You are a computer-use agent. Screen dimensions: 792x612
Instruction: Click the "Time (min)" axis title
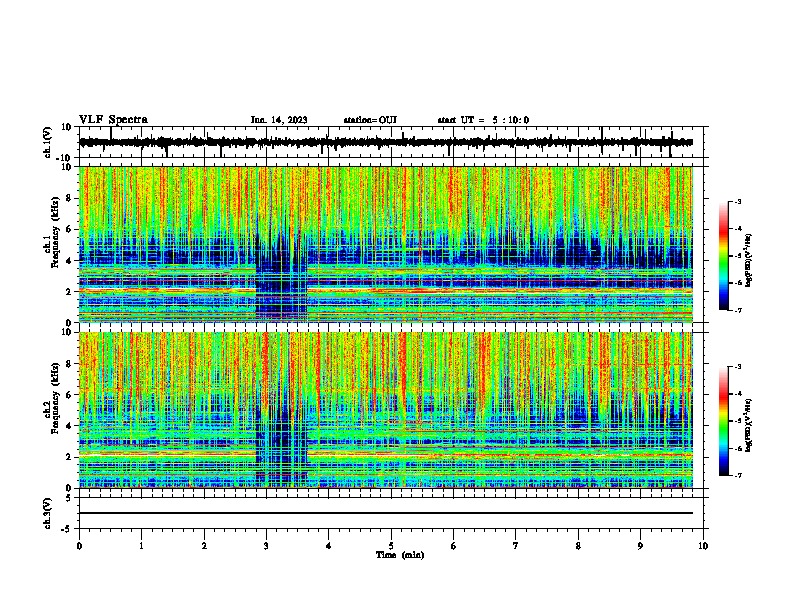(x=400, y=555)
